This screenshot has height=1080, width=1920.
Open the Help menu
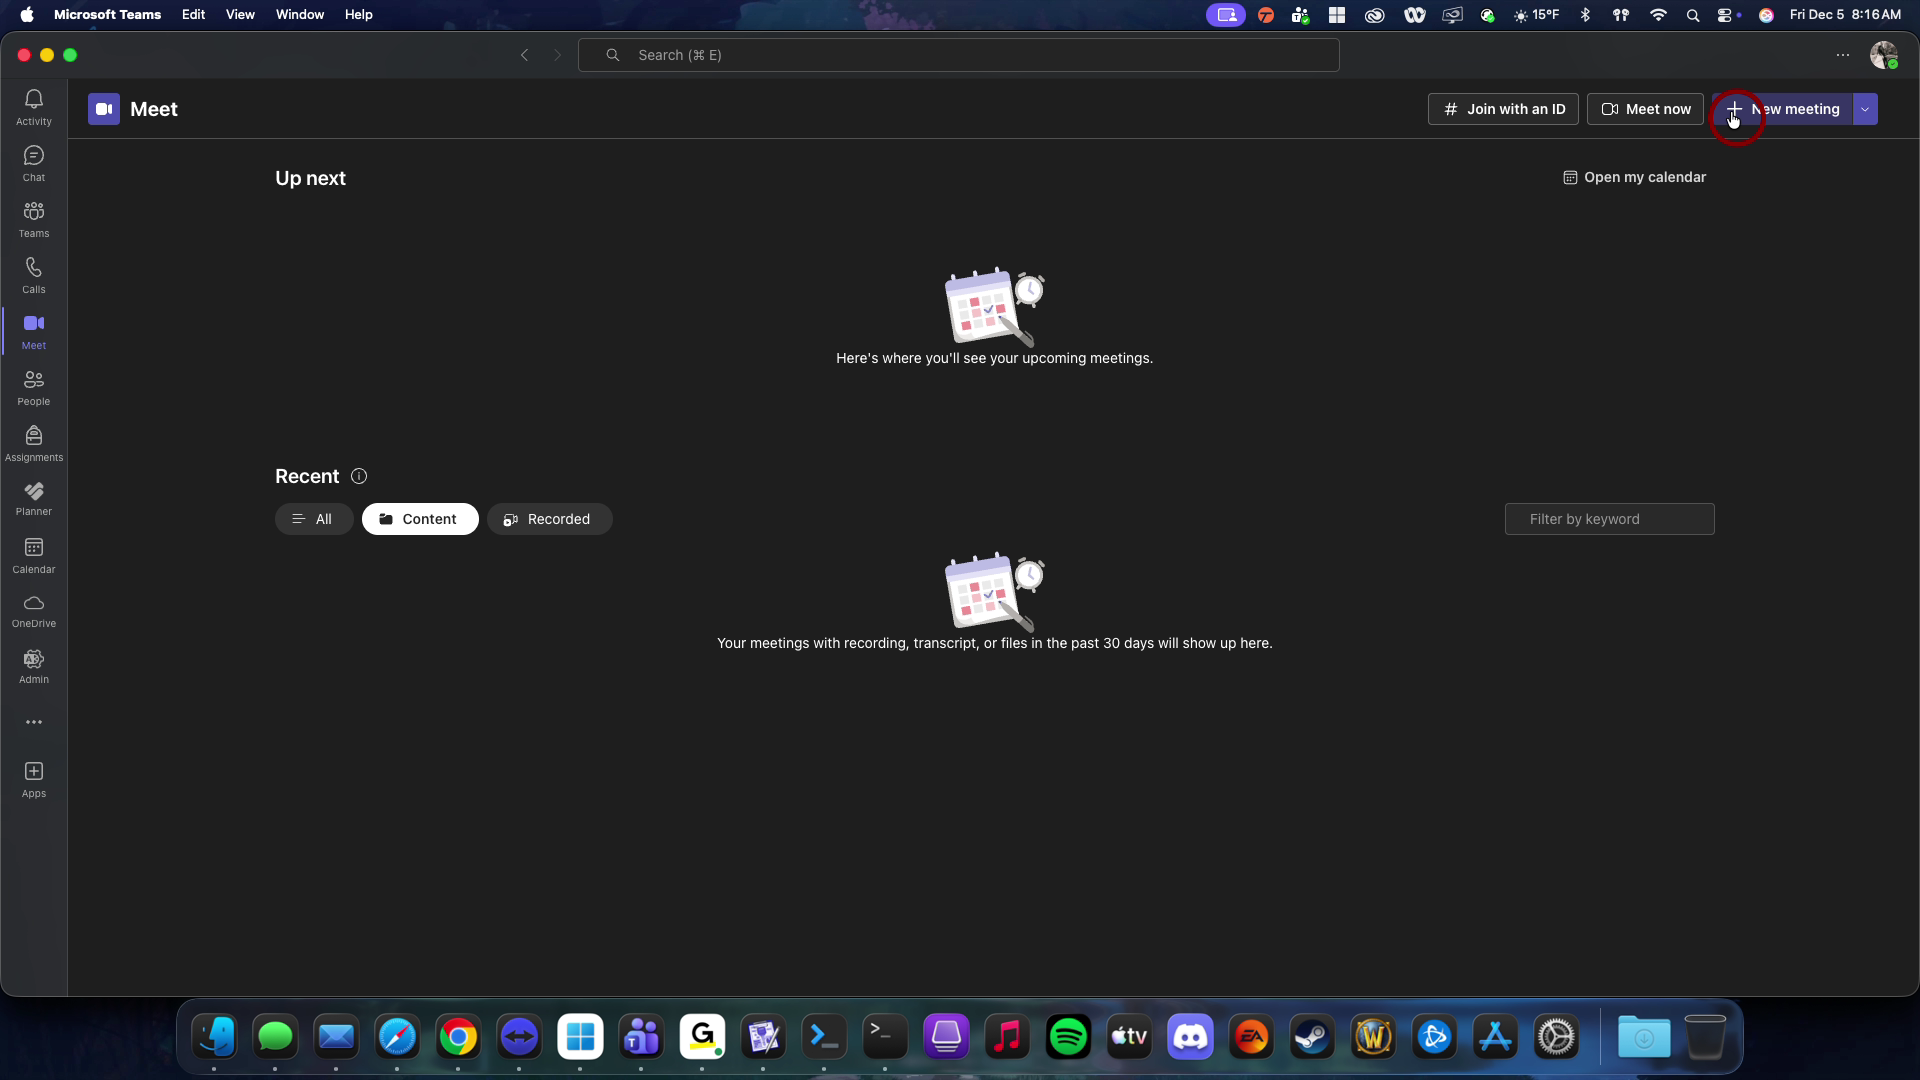358,14
